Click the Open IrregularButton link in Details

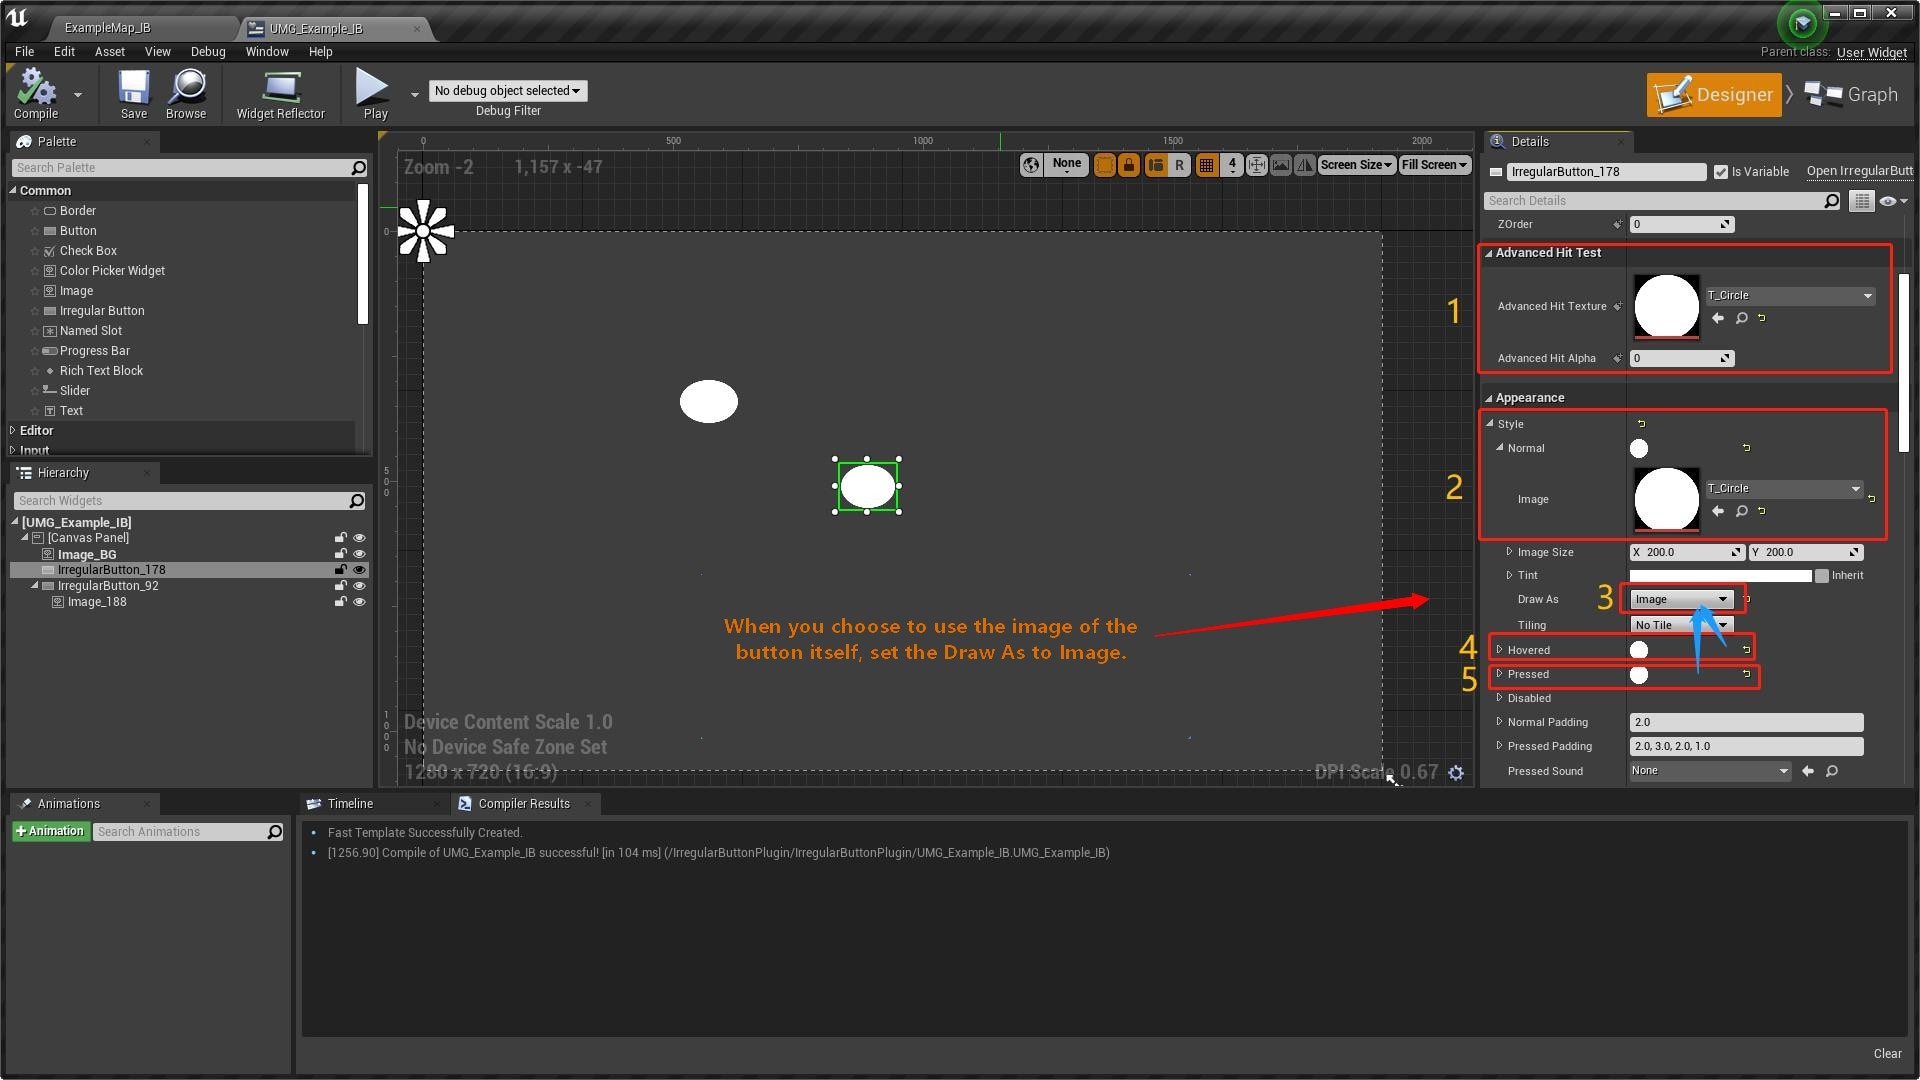click(1859, 171)
